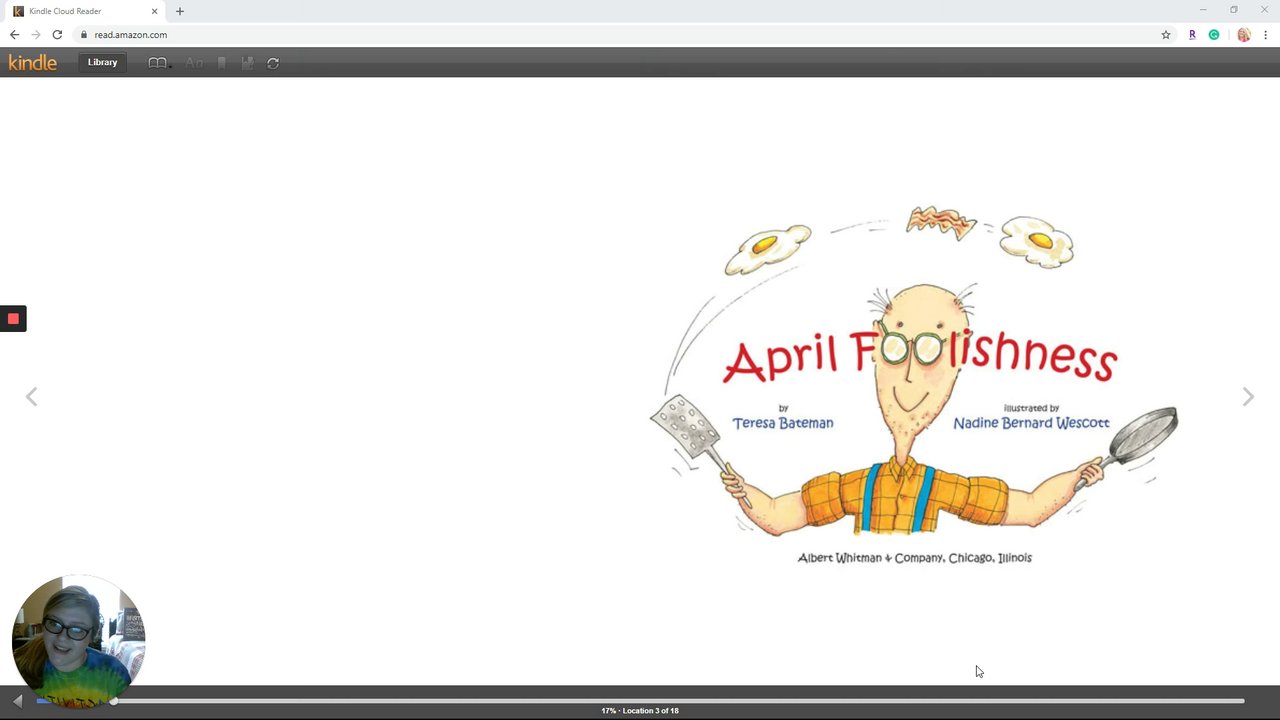1280x720 pixels.
Task: Click the 'Nadine Bernard Wescott' illustrator name
Action: coord(1031,423)
